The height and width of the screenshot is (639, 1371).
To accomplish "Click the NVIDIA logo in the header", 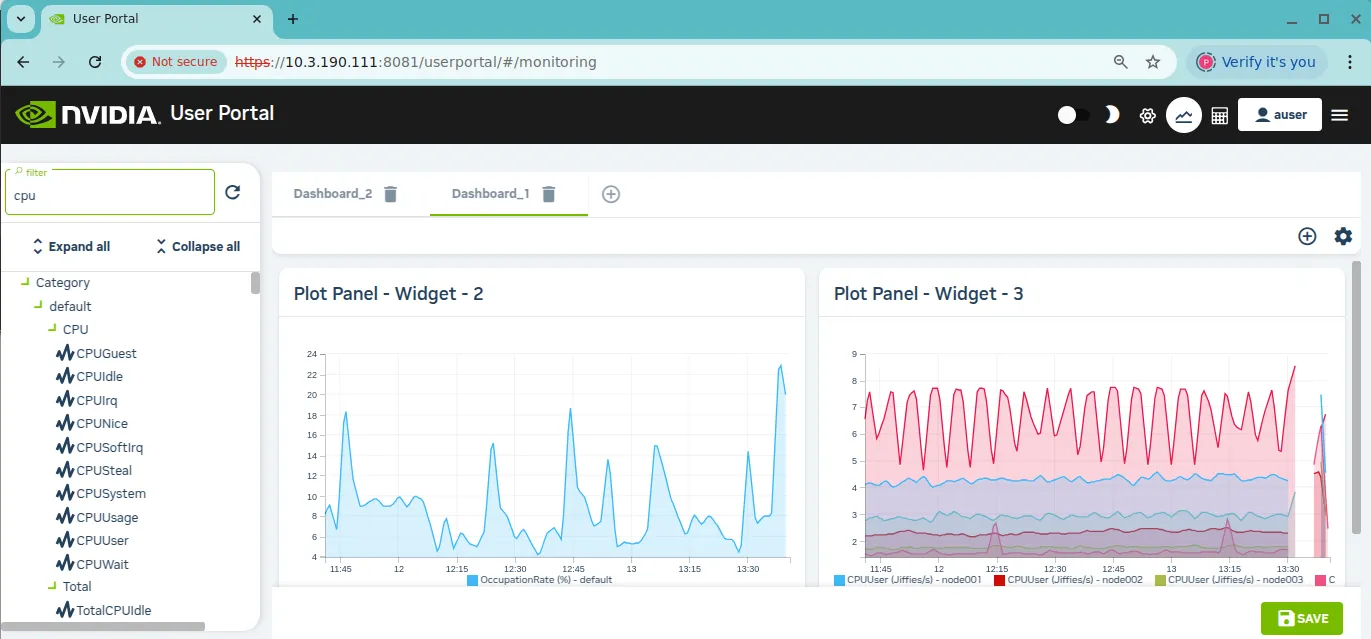I will coord(88,114).
